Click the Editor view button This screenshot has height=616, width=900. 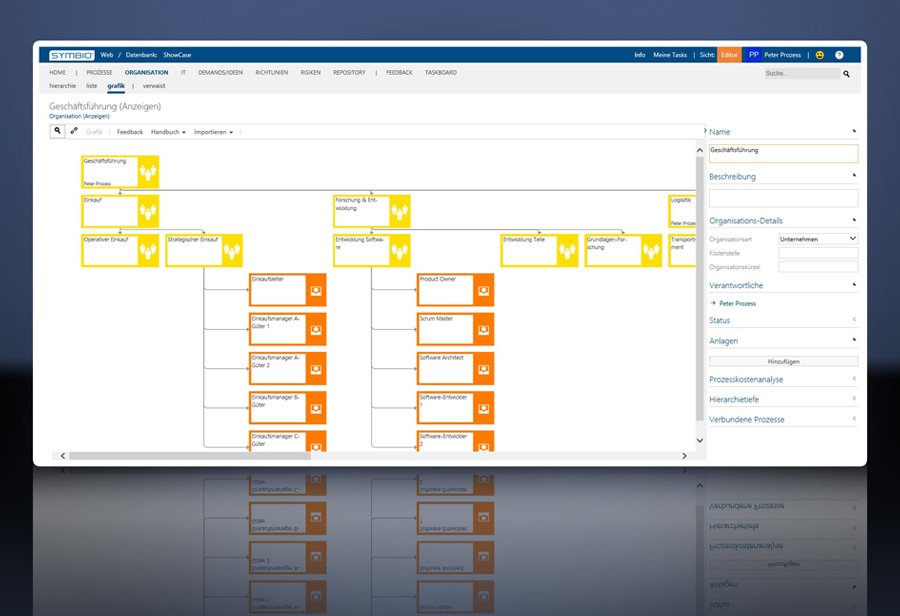pos(729,55)
